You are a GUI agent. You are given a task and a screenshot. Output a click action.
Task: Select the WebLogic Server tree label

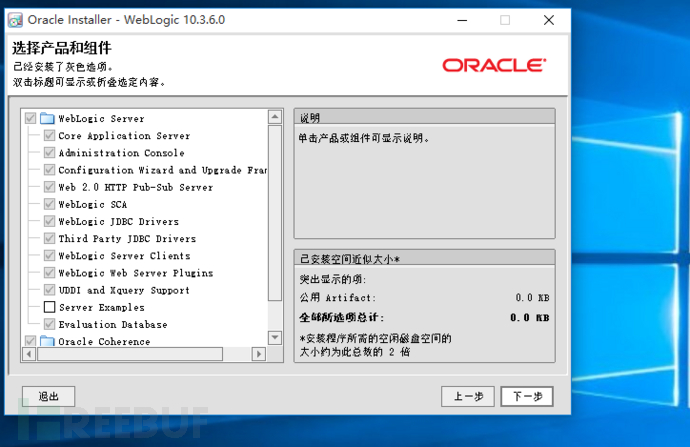pos(101,119)
